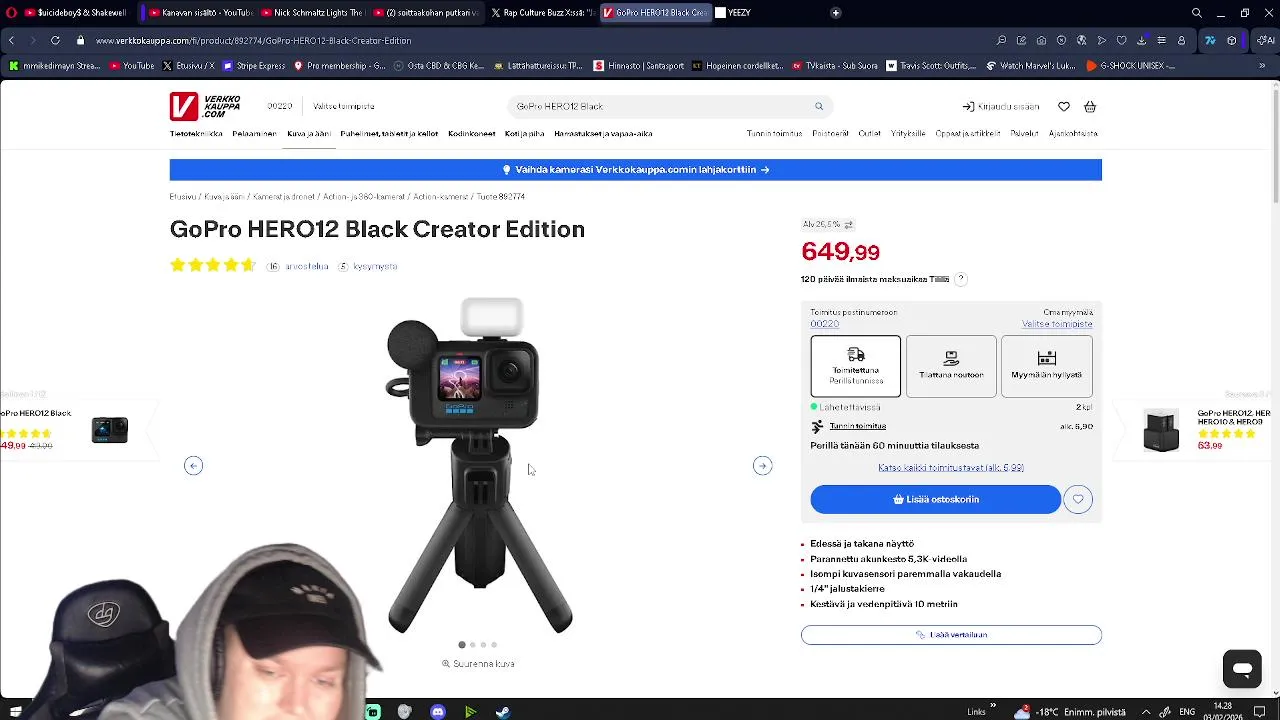1280x720 pixels.
Task: Click the GoPro HERO12 Black search field
Action: pyautogui.click(x=660, y=106)
